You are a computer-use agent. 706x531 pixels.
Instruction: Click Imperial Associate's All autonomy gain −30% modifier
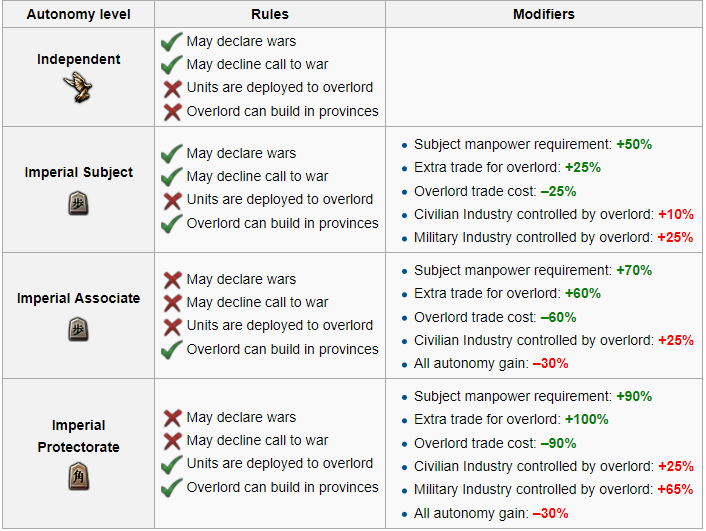tap(491, 363)
